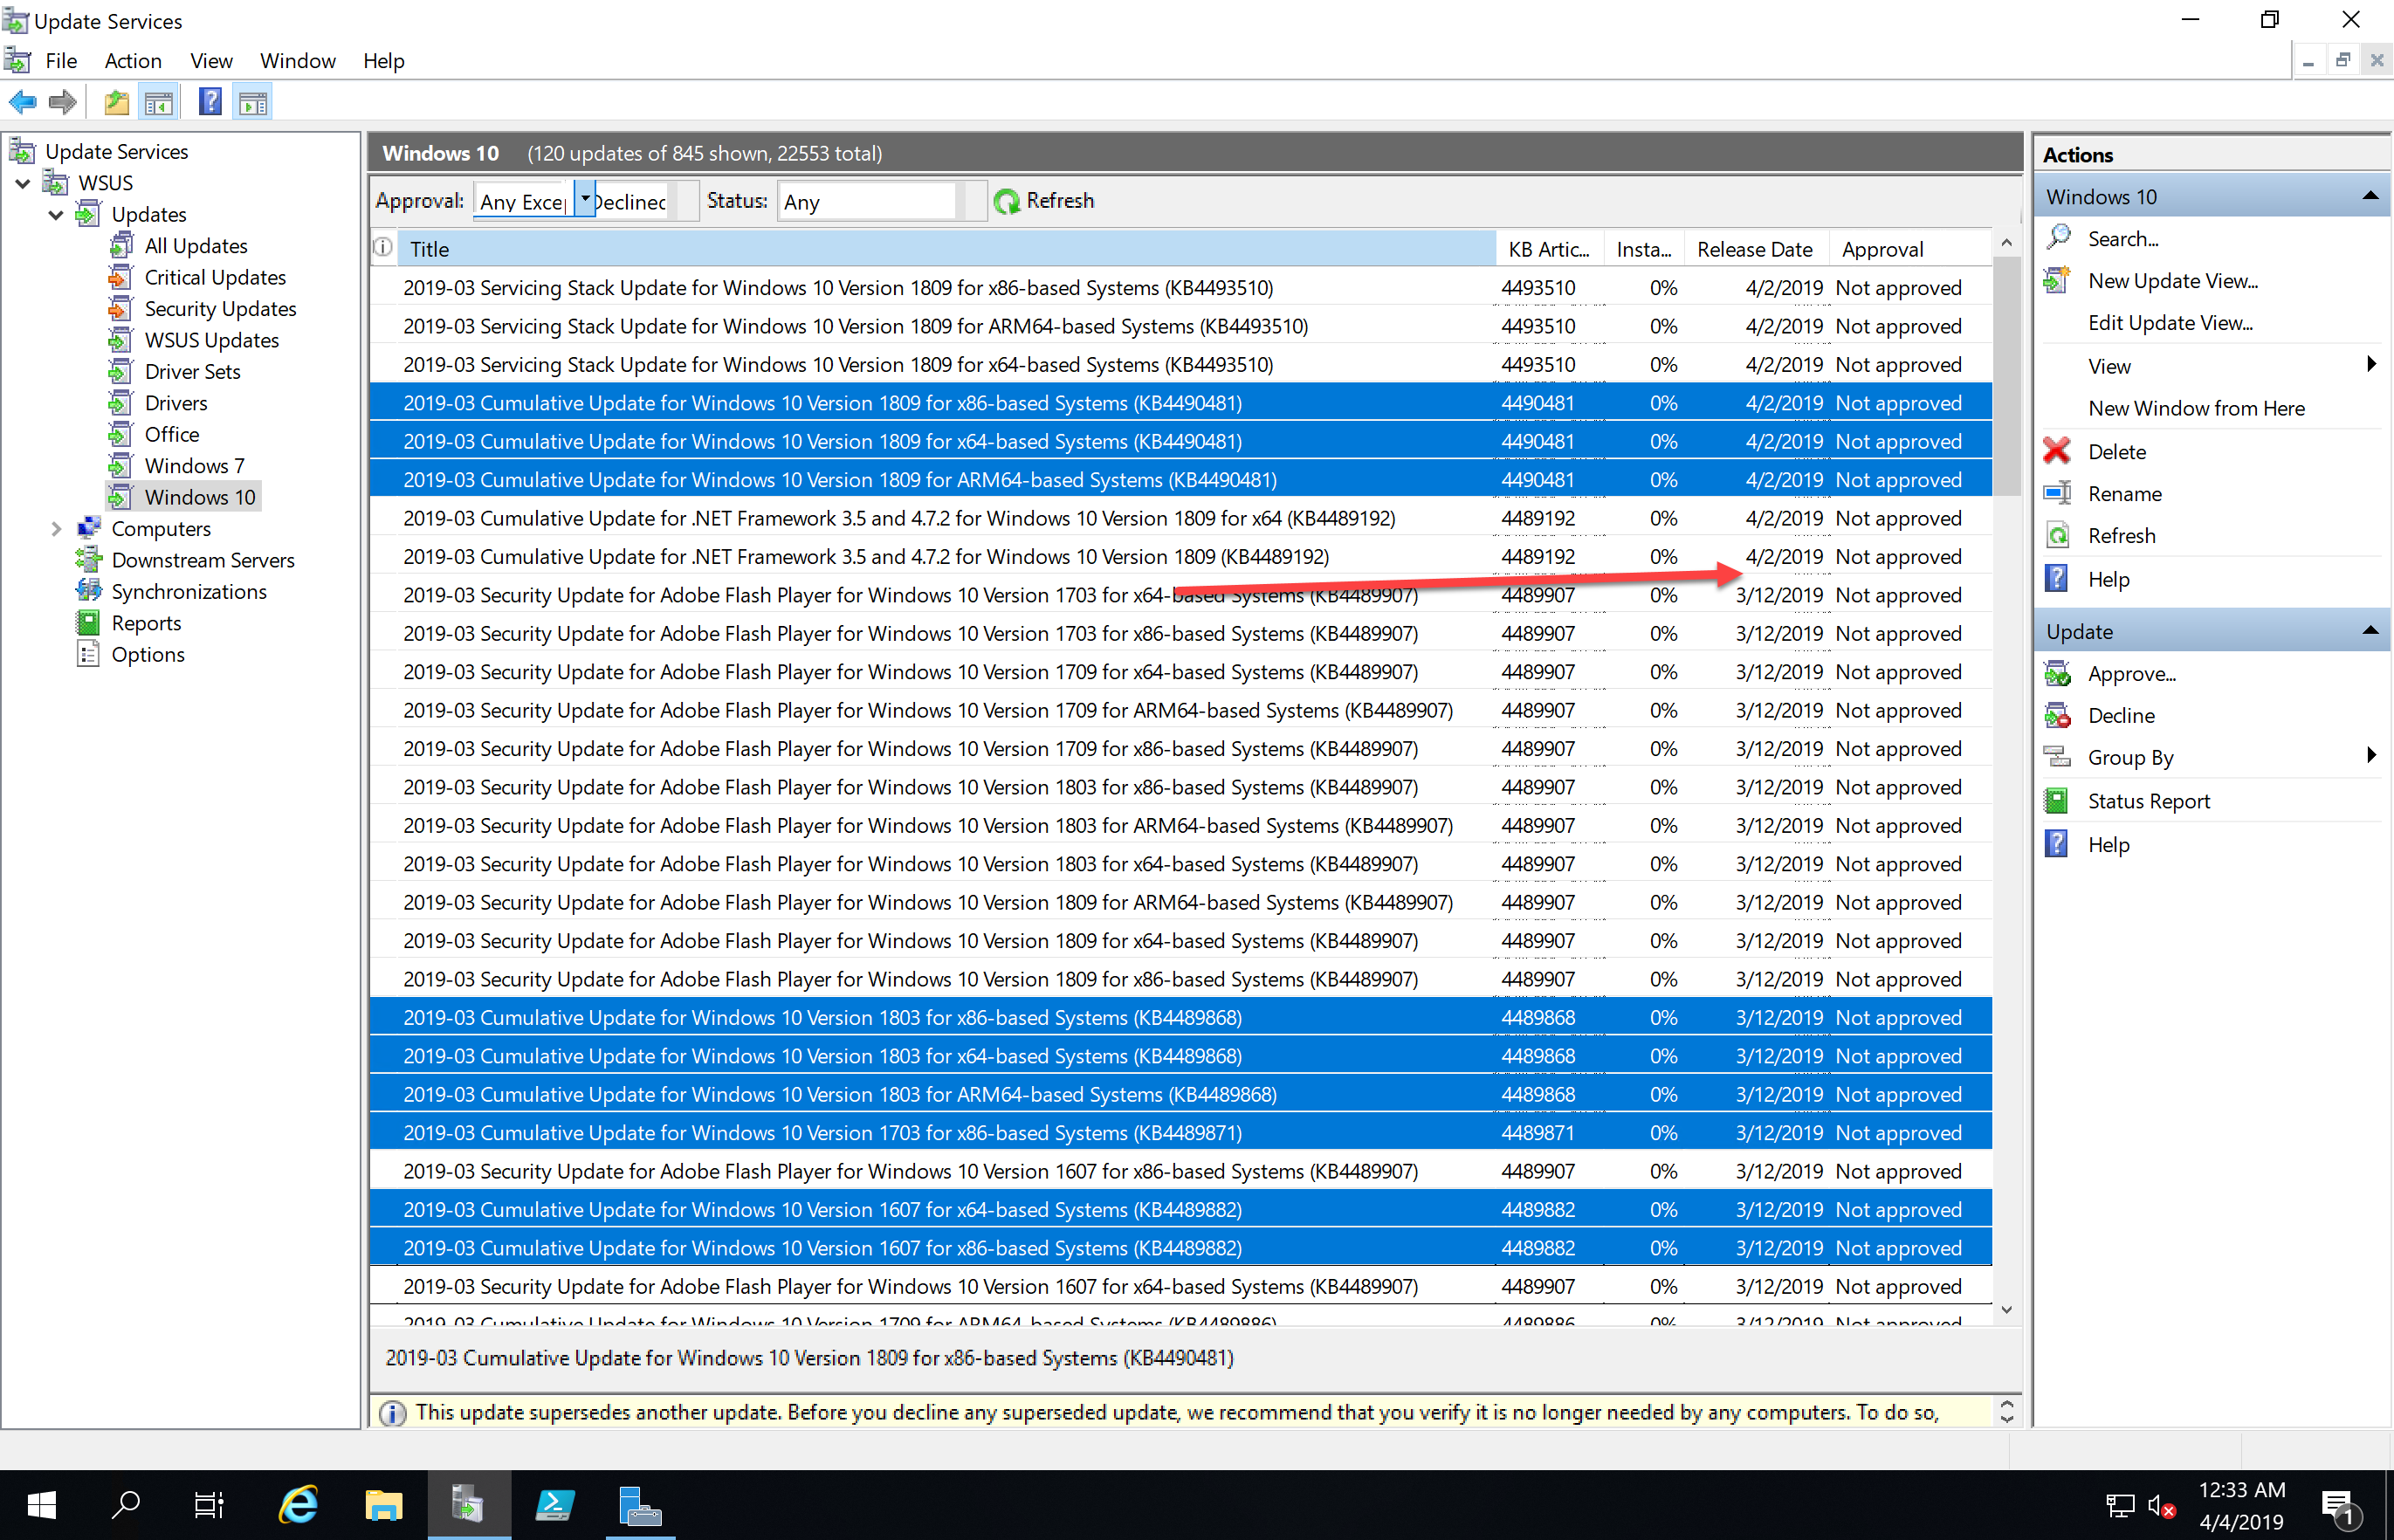Open the Window menu
The image size is (2394, 1540).
pyautogui.click(x=297, y=60)
